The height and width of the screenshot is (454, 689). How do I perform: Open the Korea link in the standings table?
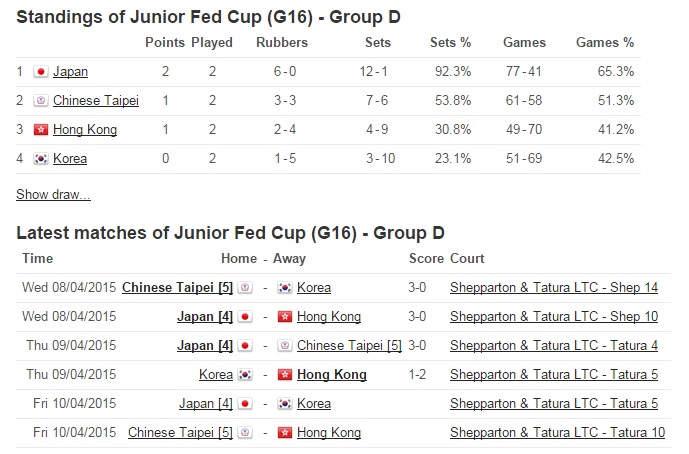tap(70, 158)
